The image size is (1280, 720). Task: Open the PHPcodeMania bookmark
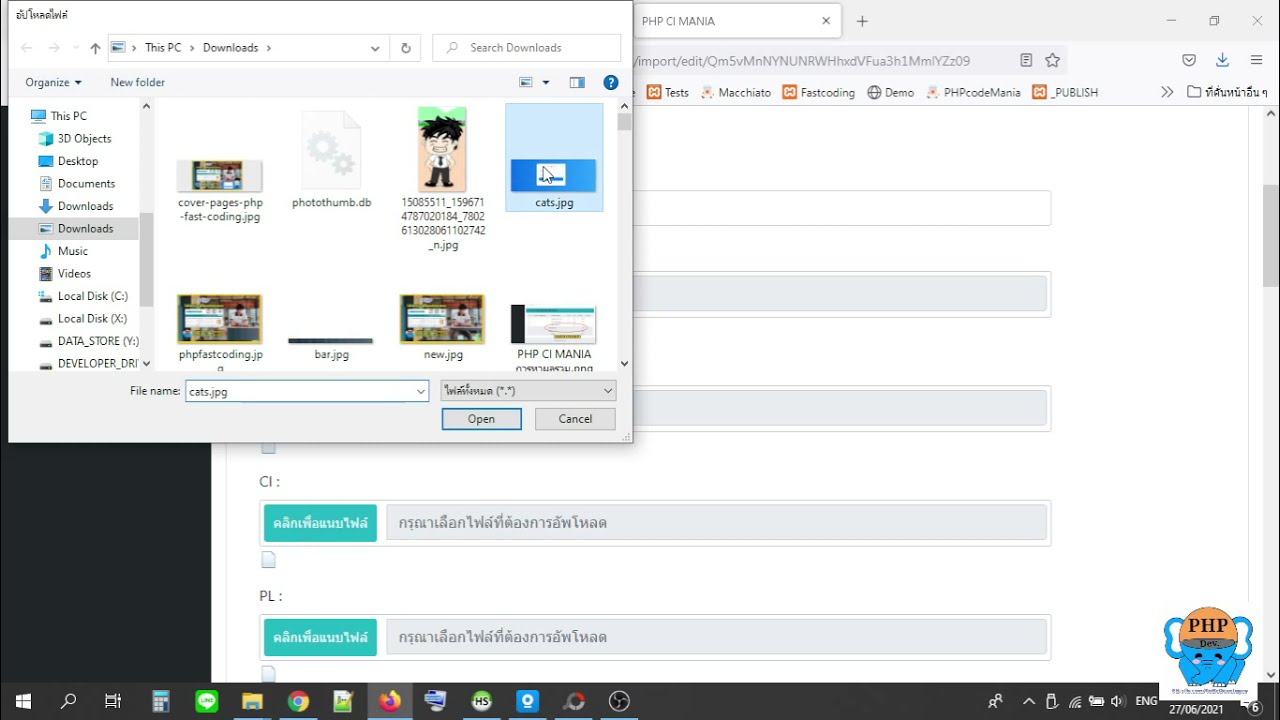(973, 92)
